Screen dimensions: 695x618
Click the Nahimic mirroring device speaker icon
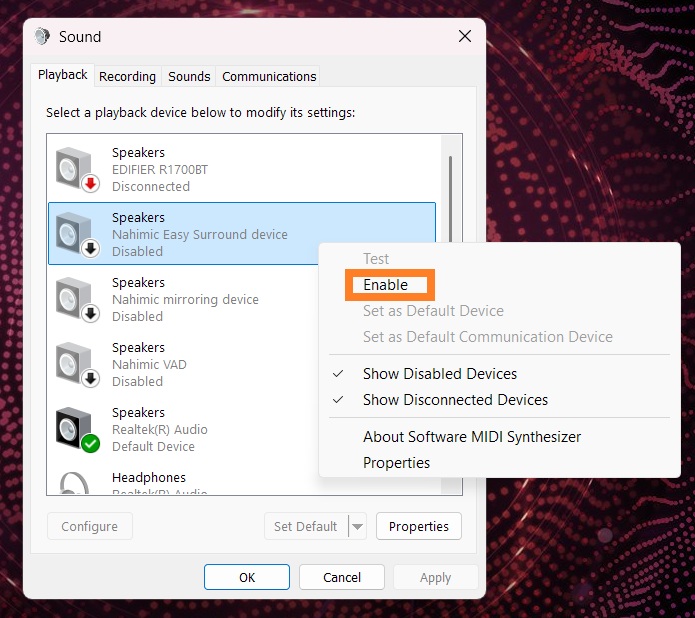[x=77, y=300]
